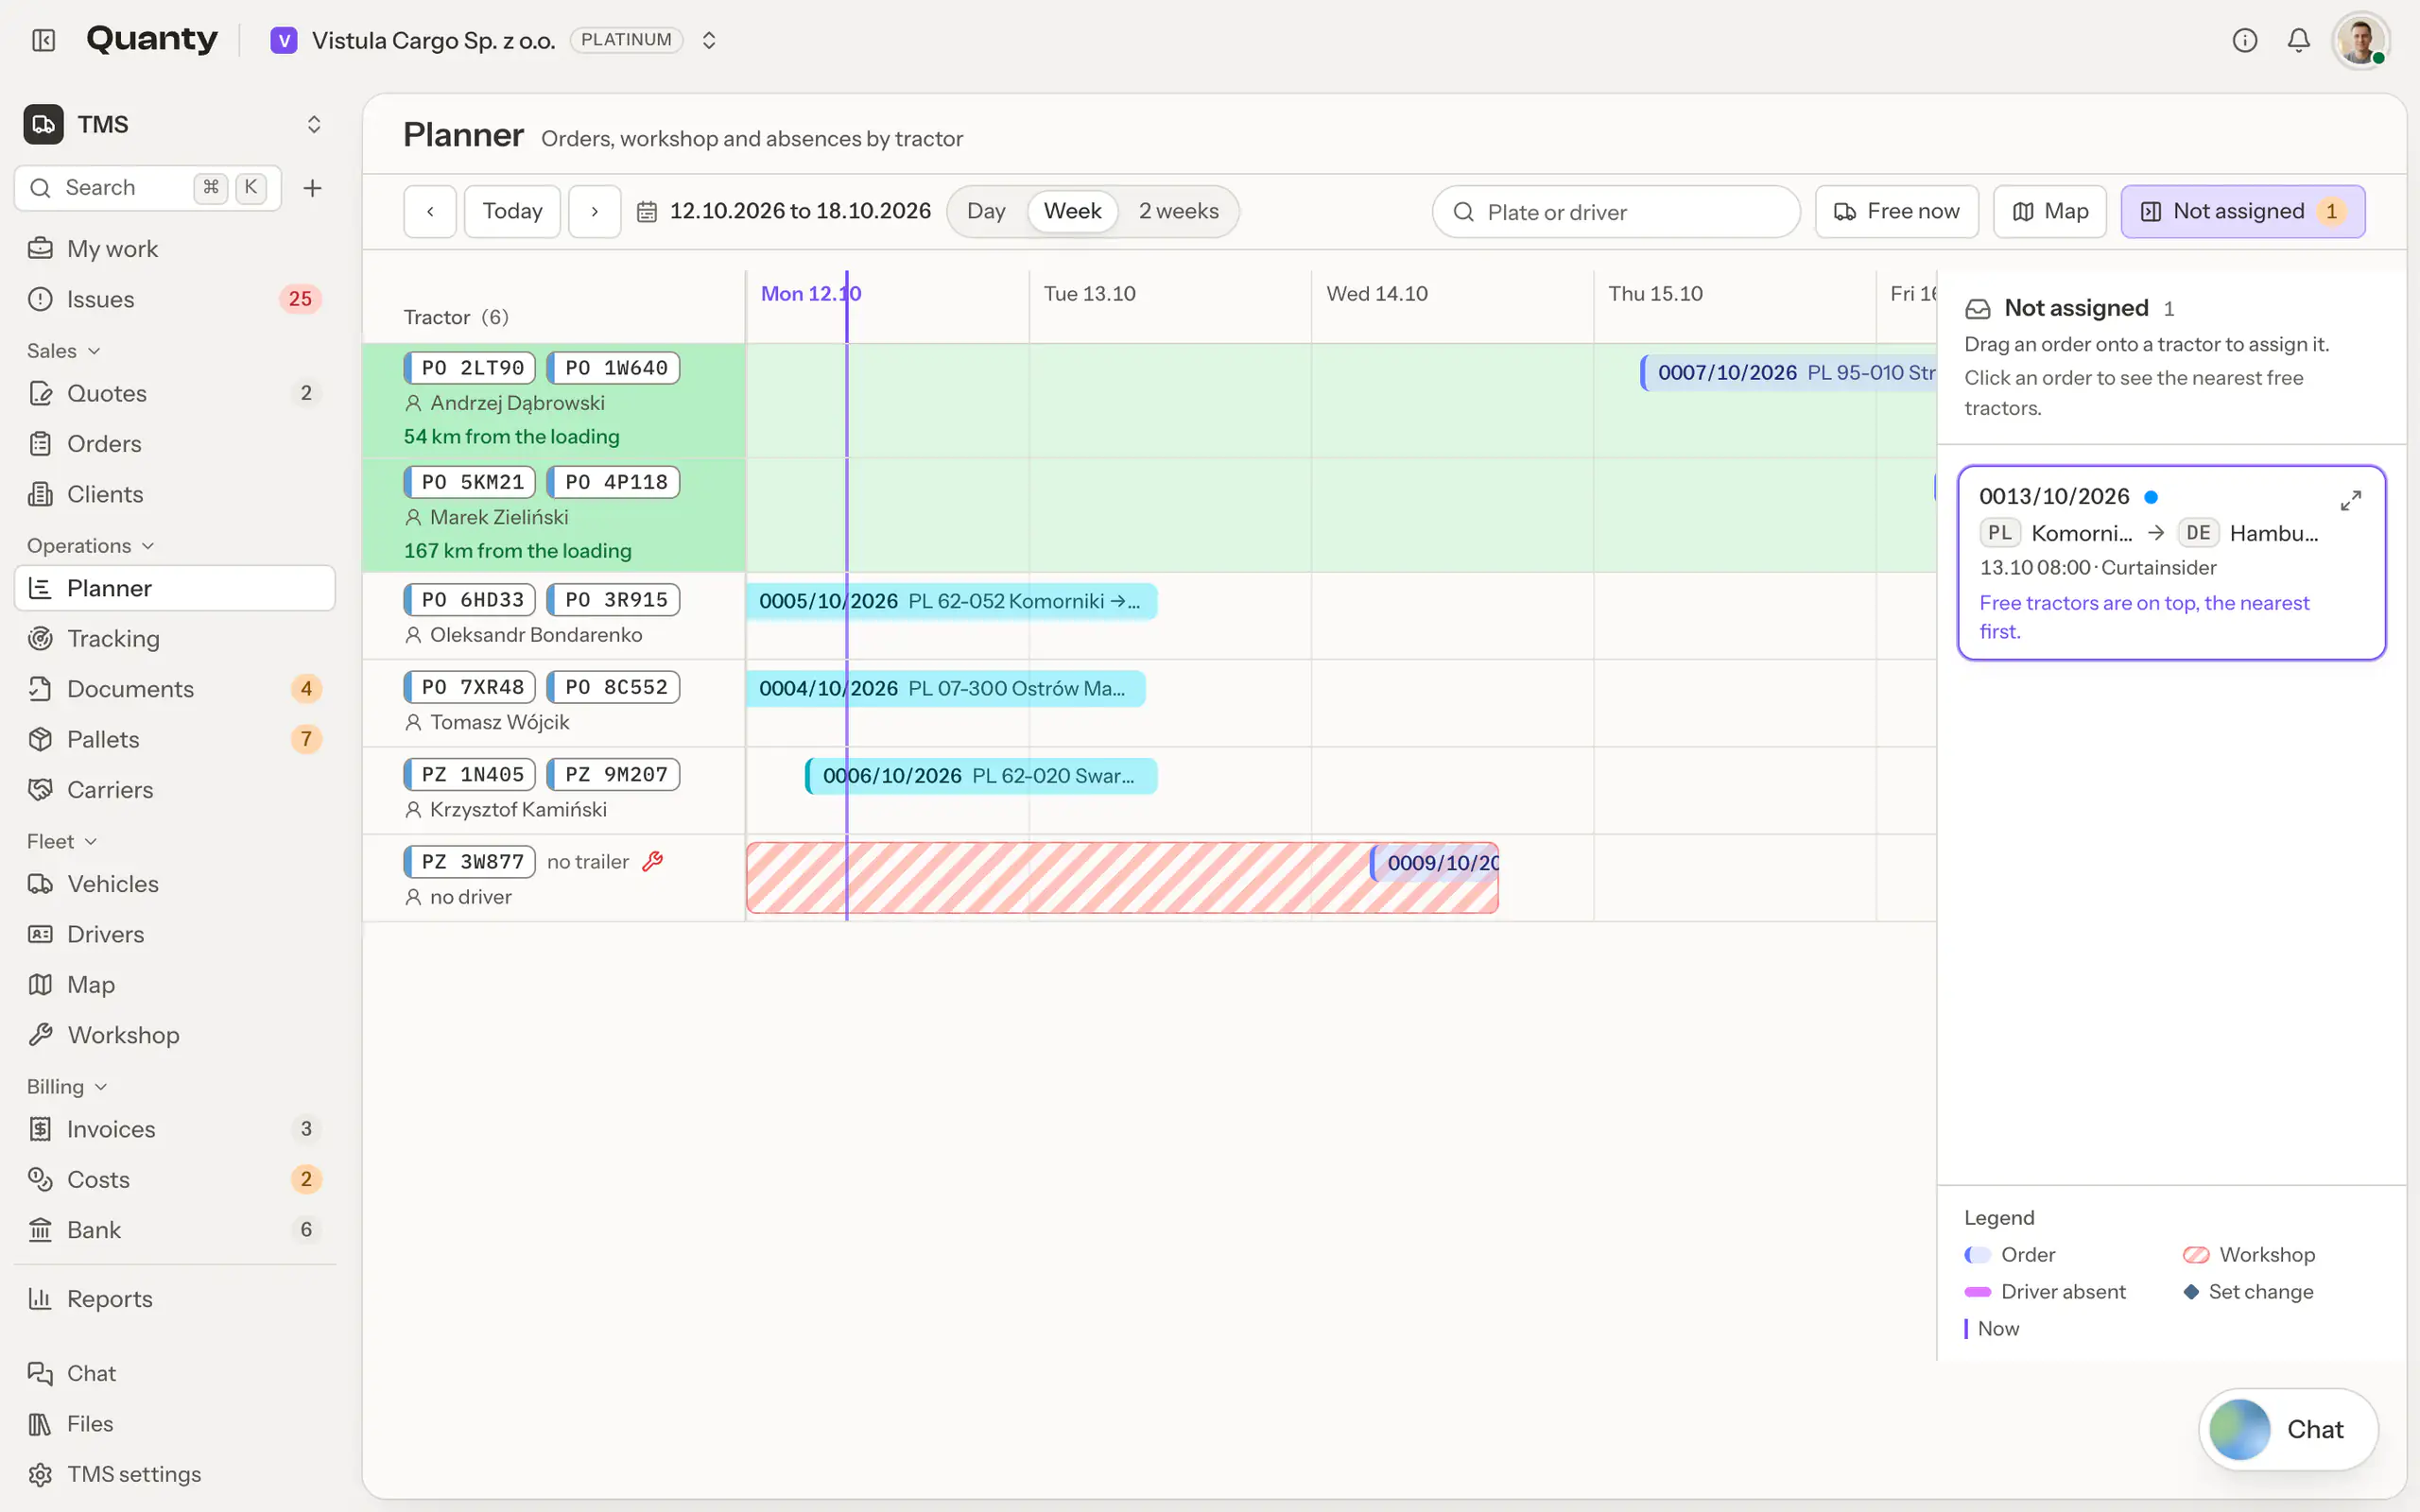Open the floating Chat assistant button

tap(2288, 1429)
